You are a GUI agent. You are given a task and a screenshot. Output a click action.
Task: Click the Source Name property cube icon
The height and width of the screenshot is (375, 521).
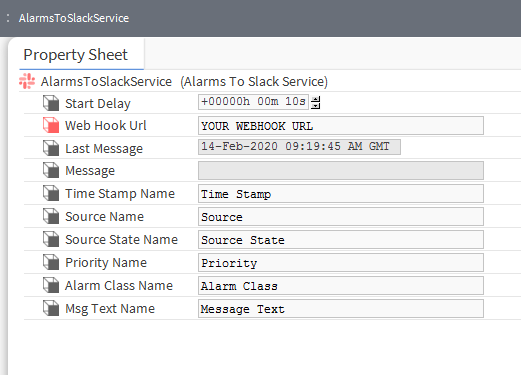pyautogui.click(x=51, y=216)
